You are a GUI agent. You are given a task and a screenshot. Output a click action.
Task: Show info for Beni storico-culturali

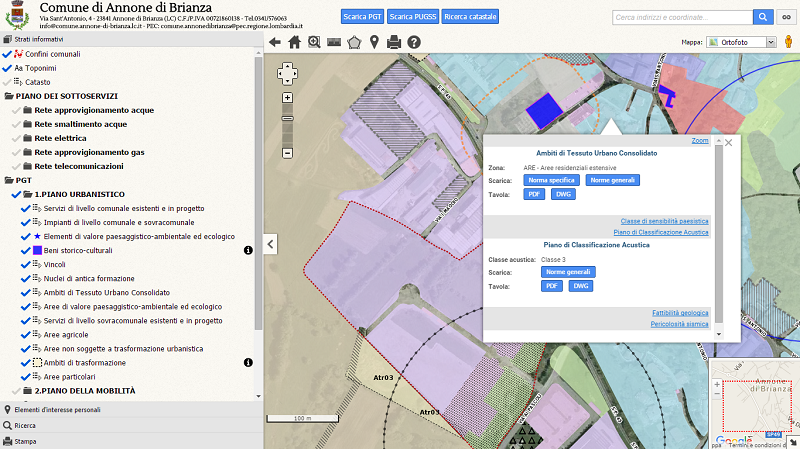pyautogui.click(x=248, y=251)
